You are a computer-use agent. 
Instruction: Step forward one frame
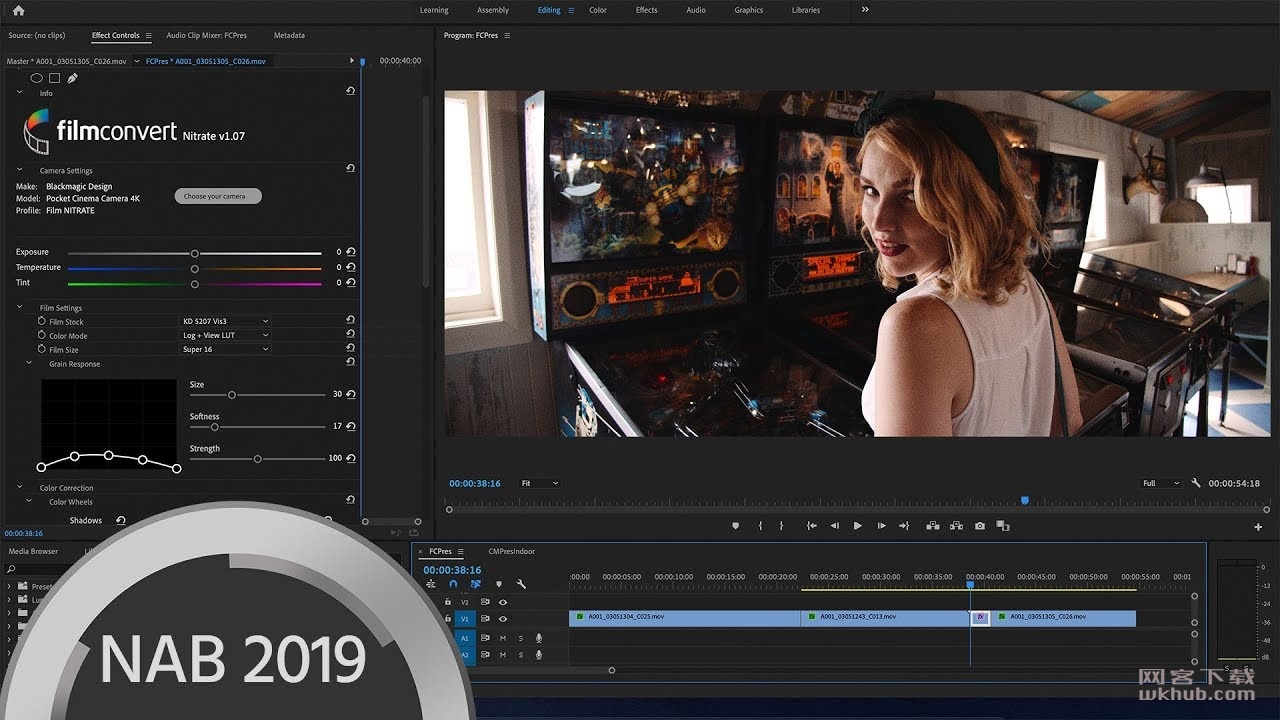coord(881,526)
